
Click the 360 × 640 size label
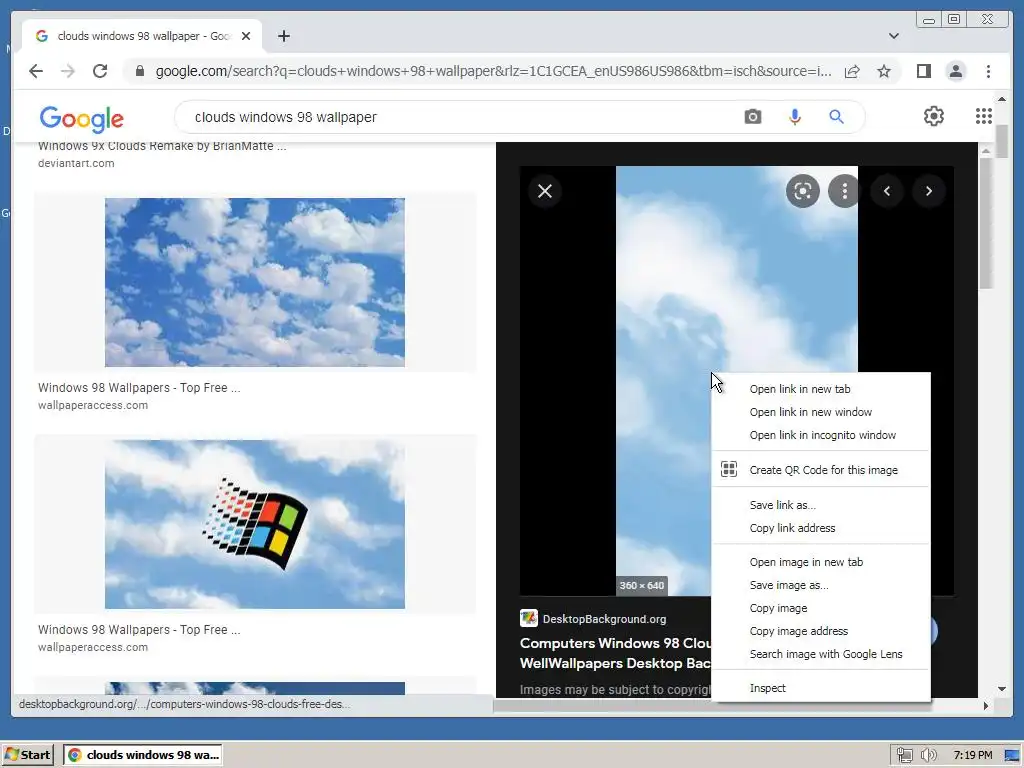(x=642, y=585)
